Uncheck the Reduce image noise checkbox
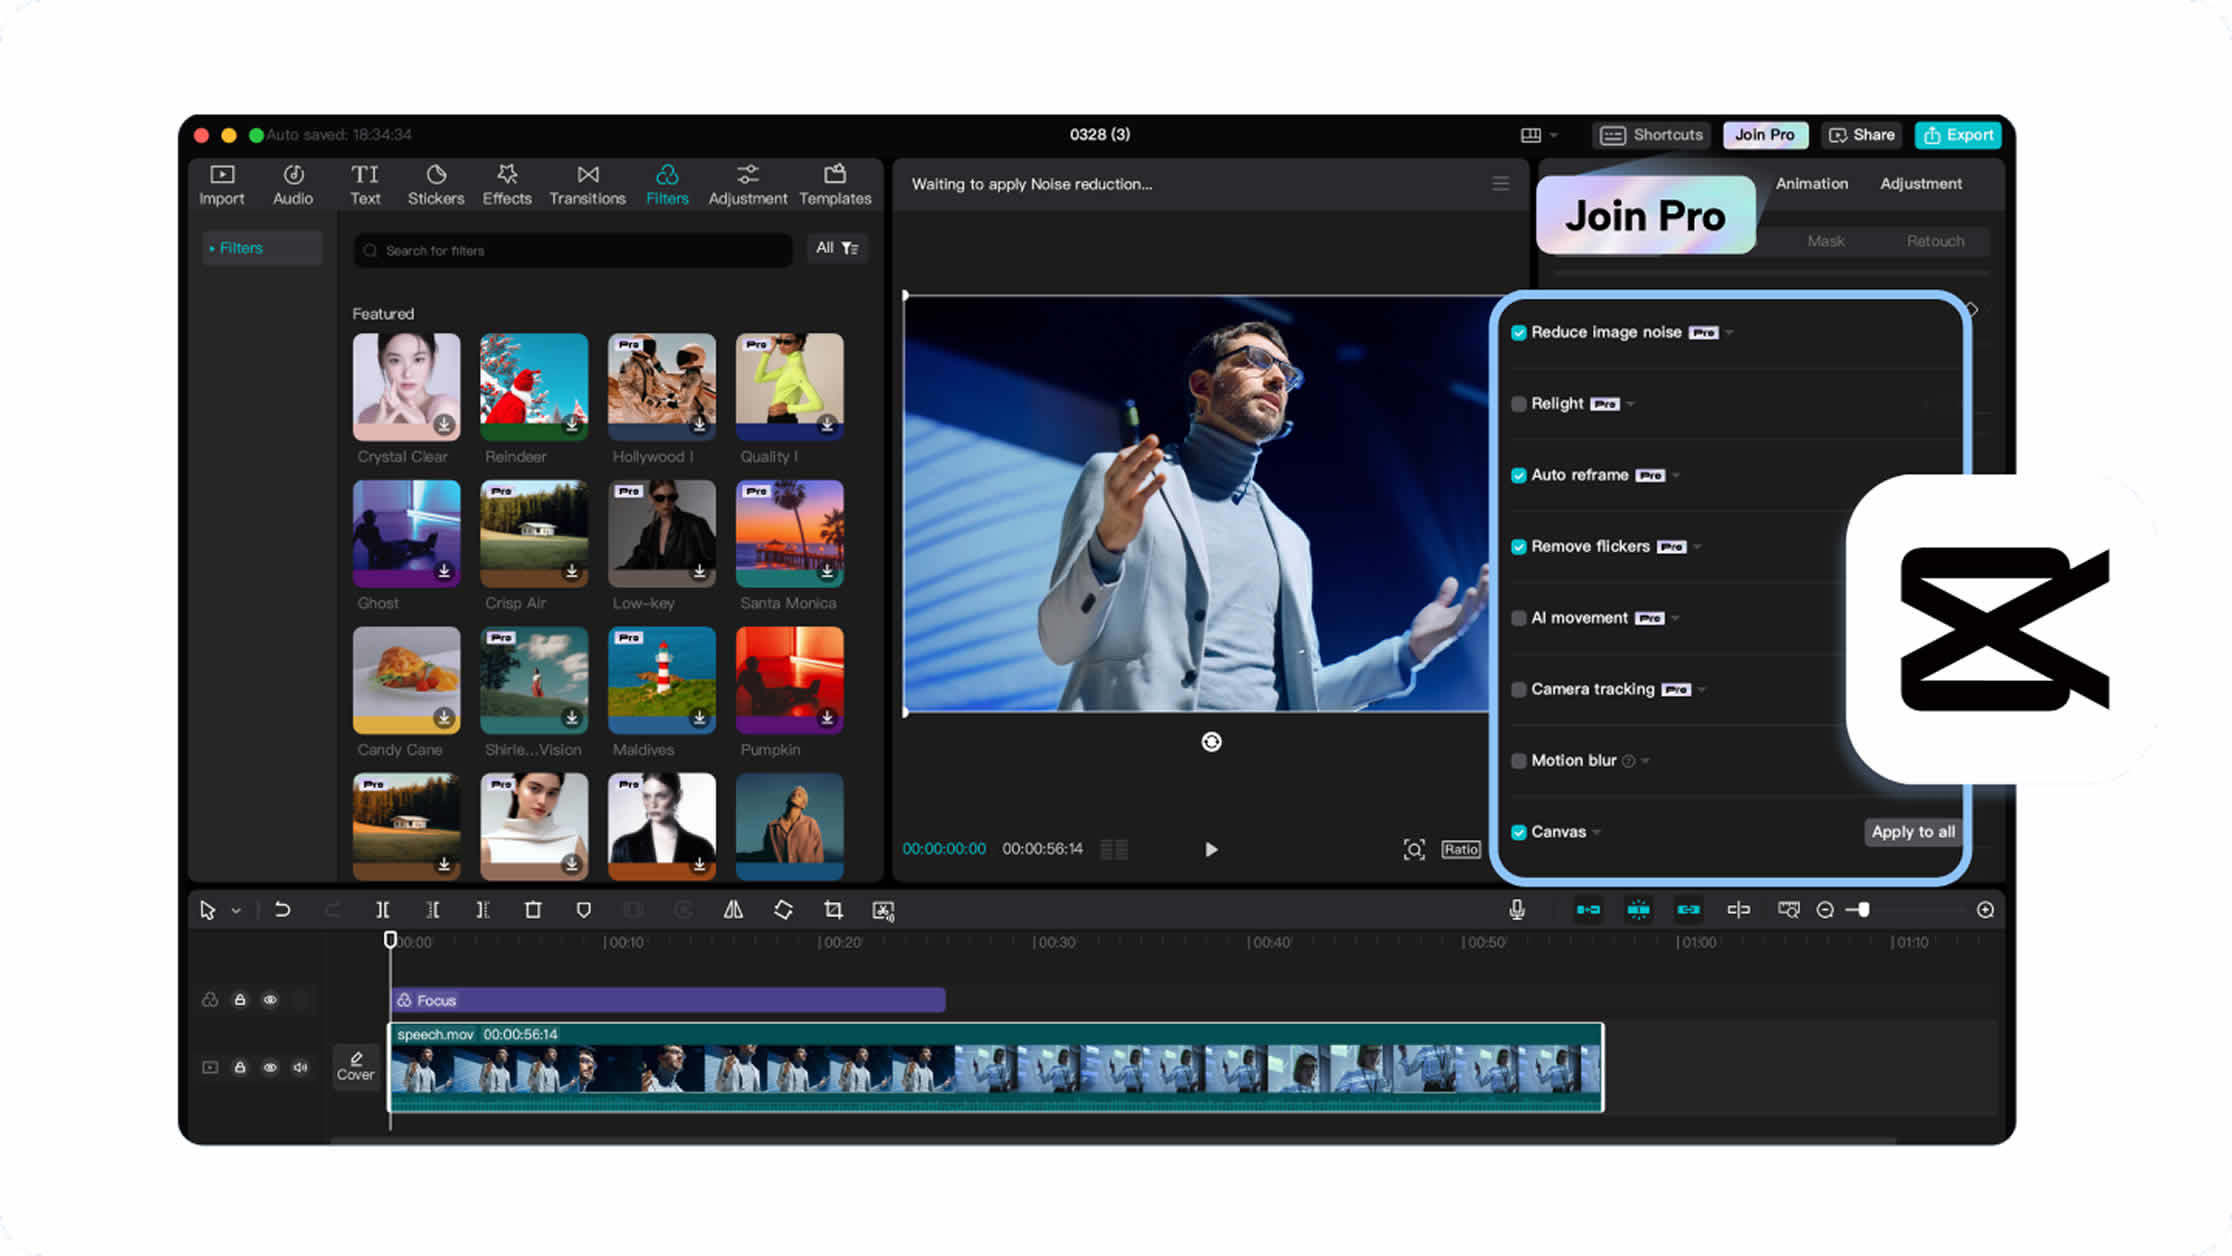This screenshot has width=2232, height=1256. pyautogui.click(x=1519, y=333)
